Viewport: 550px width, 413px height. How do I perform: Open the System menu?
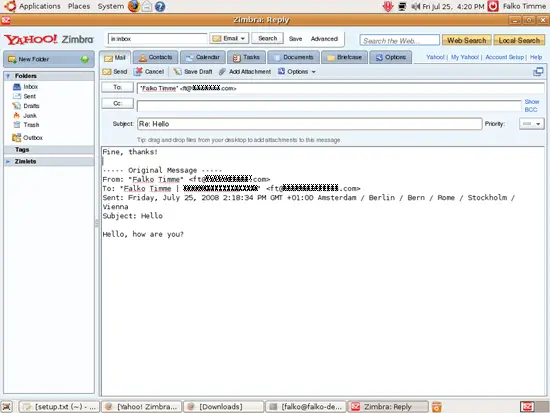tap(110, 6)
